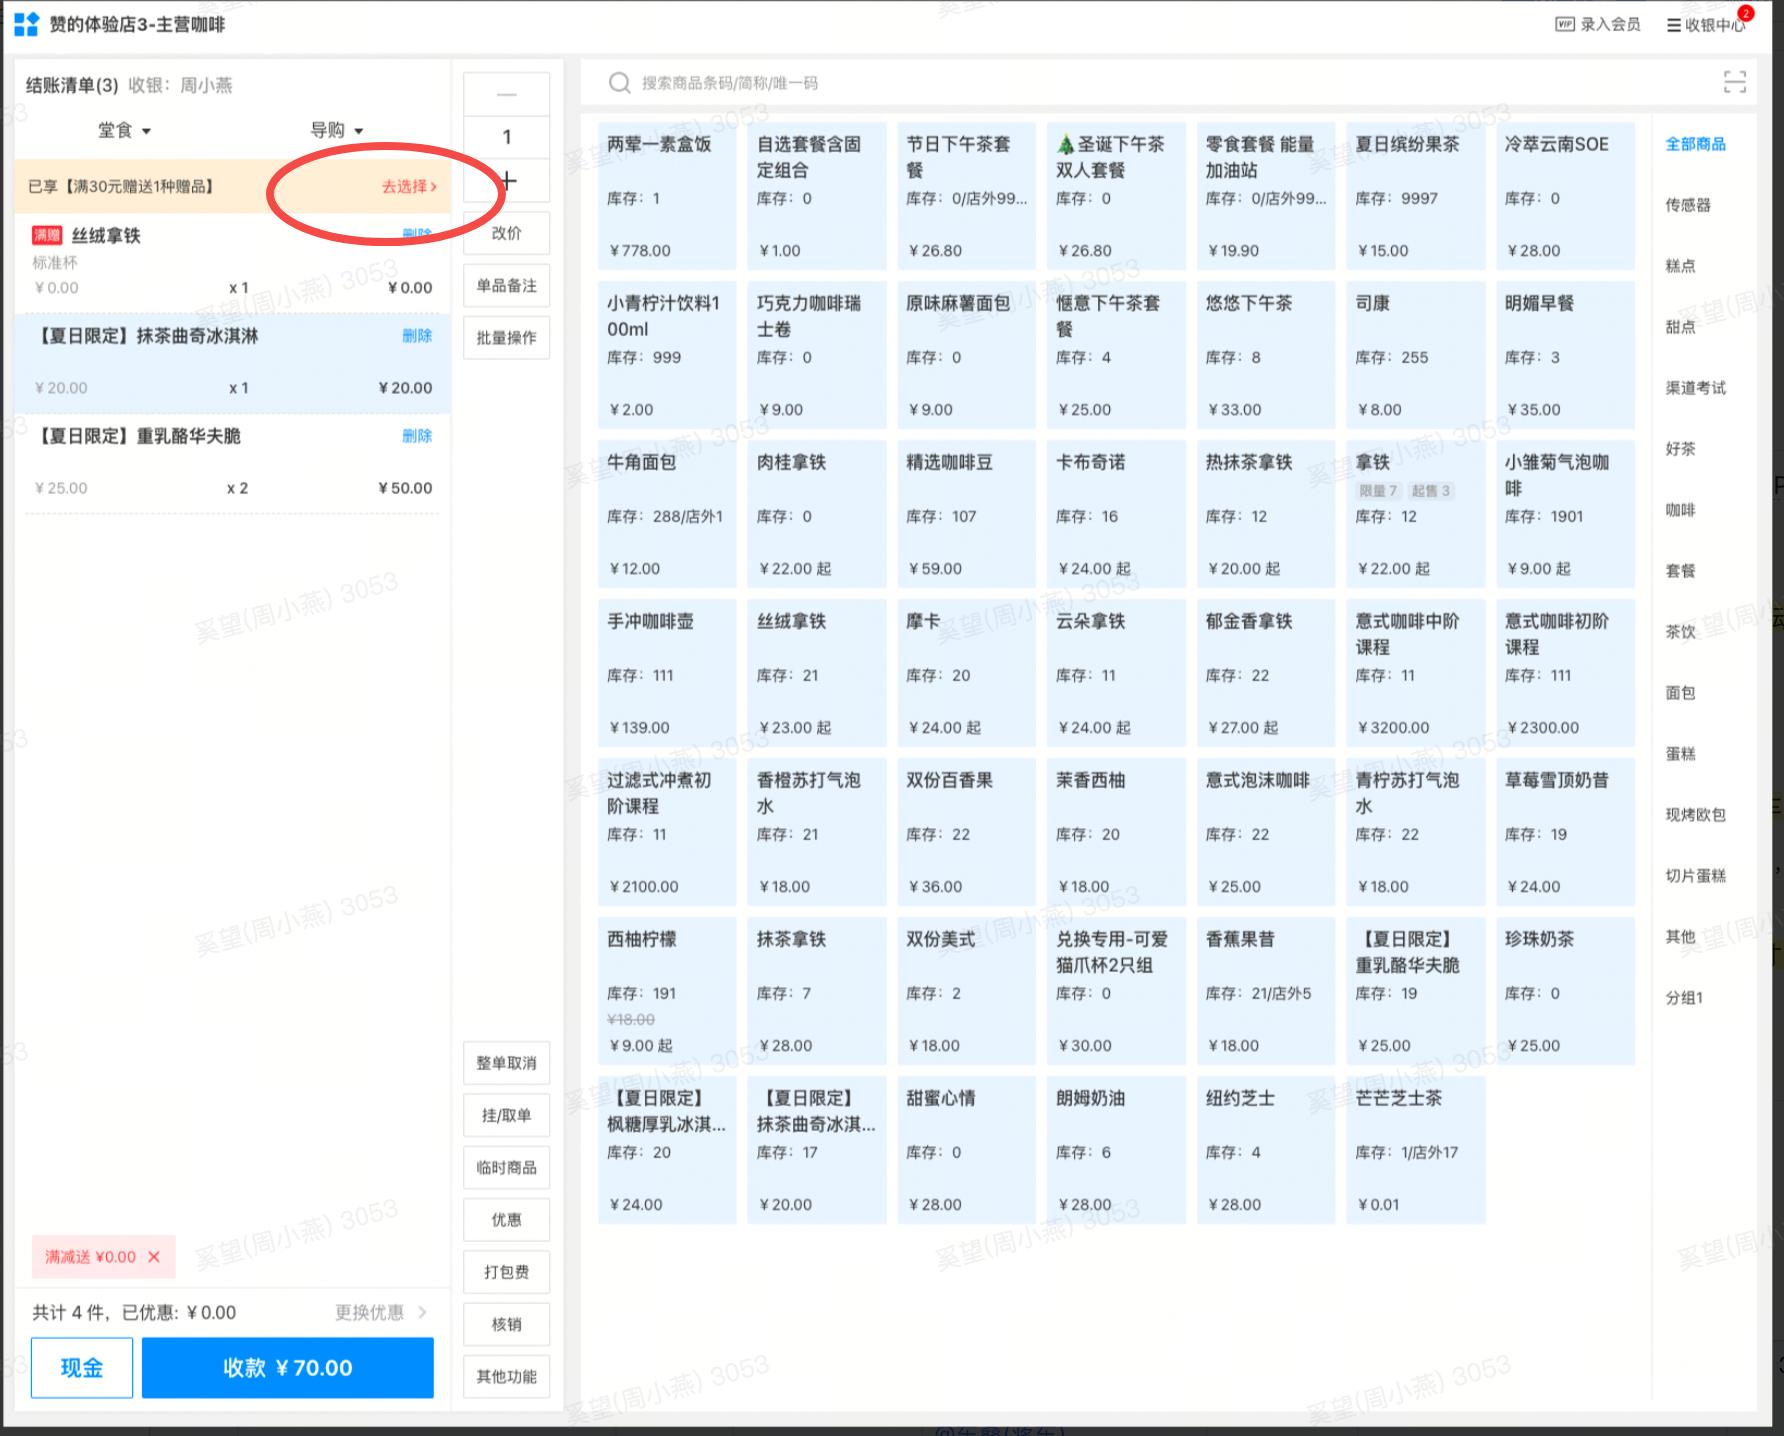
Task: Click the fullscreen scan icon
Action: point(1734,83)
